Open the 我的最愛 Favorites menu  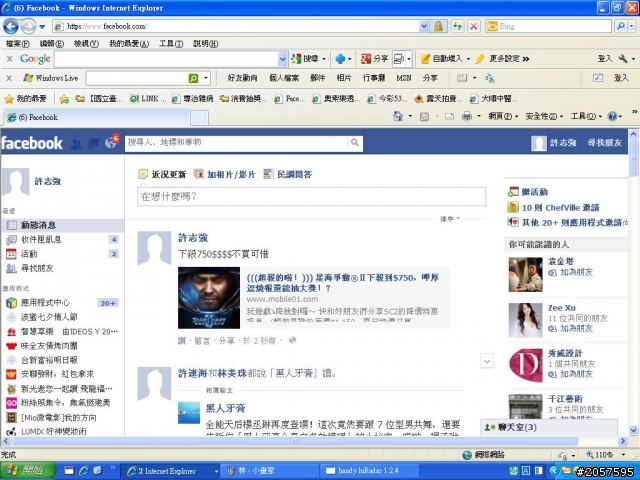click(129, 44)
